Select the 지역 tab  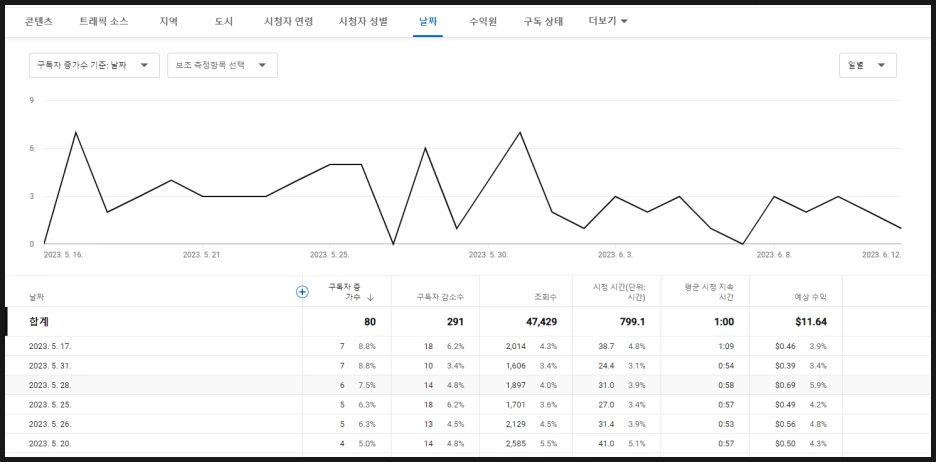pyautogui.click(x=168, y=21)
